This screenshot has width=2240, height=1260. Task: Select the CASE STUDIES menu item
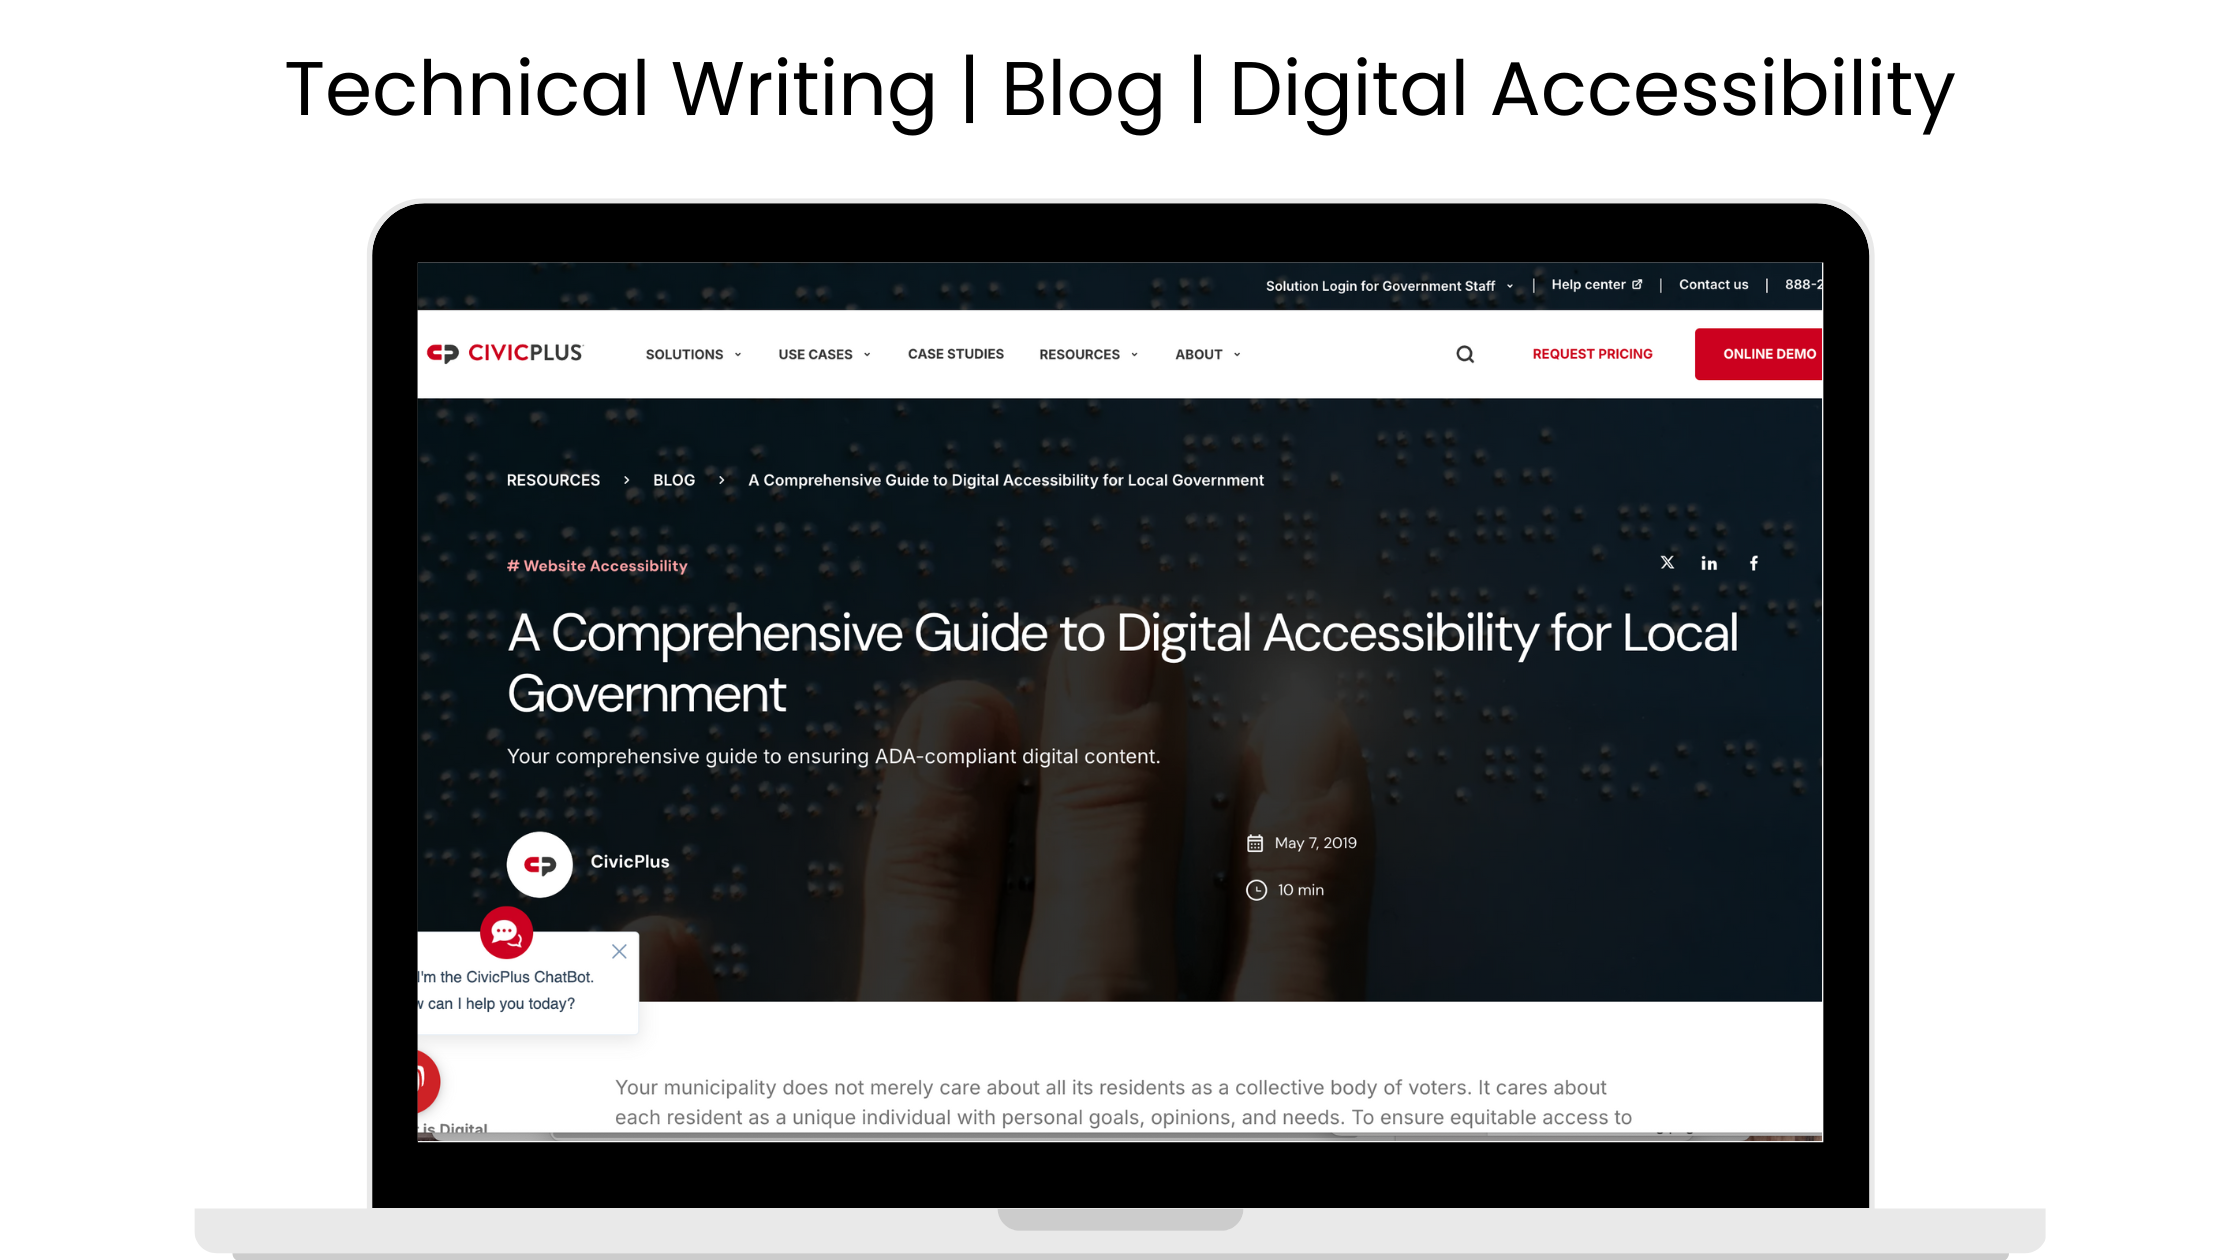[x=955, y=352]
